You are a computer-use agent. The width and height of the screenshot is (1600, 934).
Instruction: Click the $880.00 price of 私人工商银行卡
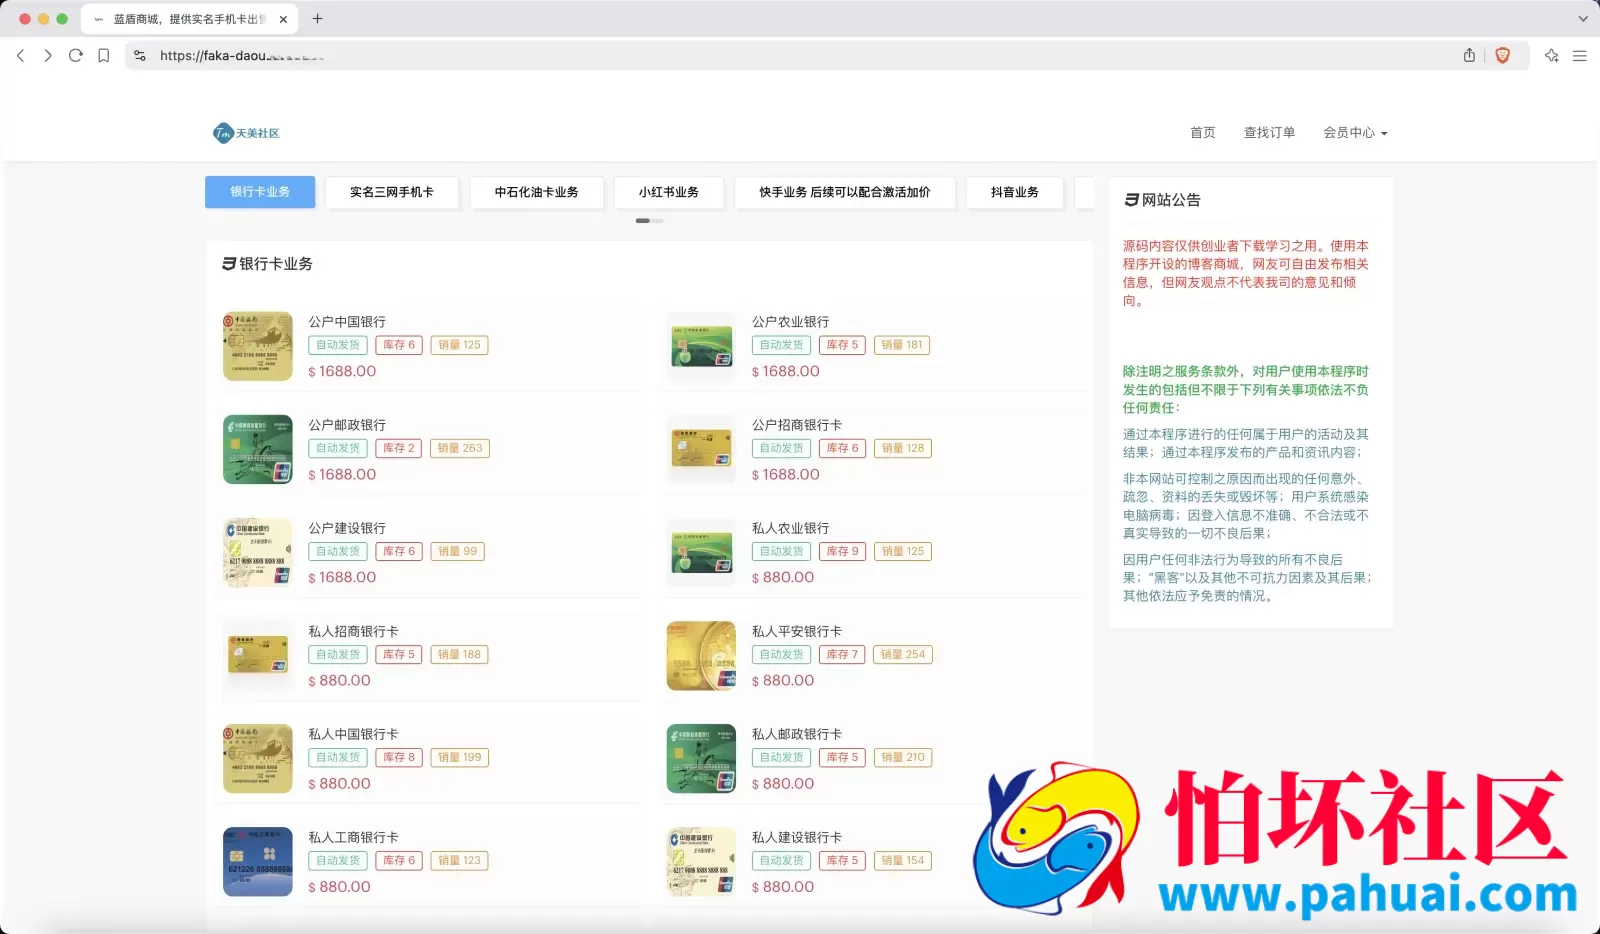coord(340,887)
